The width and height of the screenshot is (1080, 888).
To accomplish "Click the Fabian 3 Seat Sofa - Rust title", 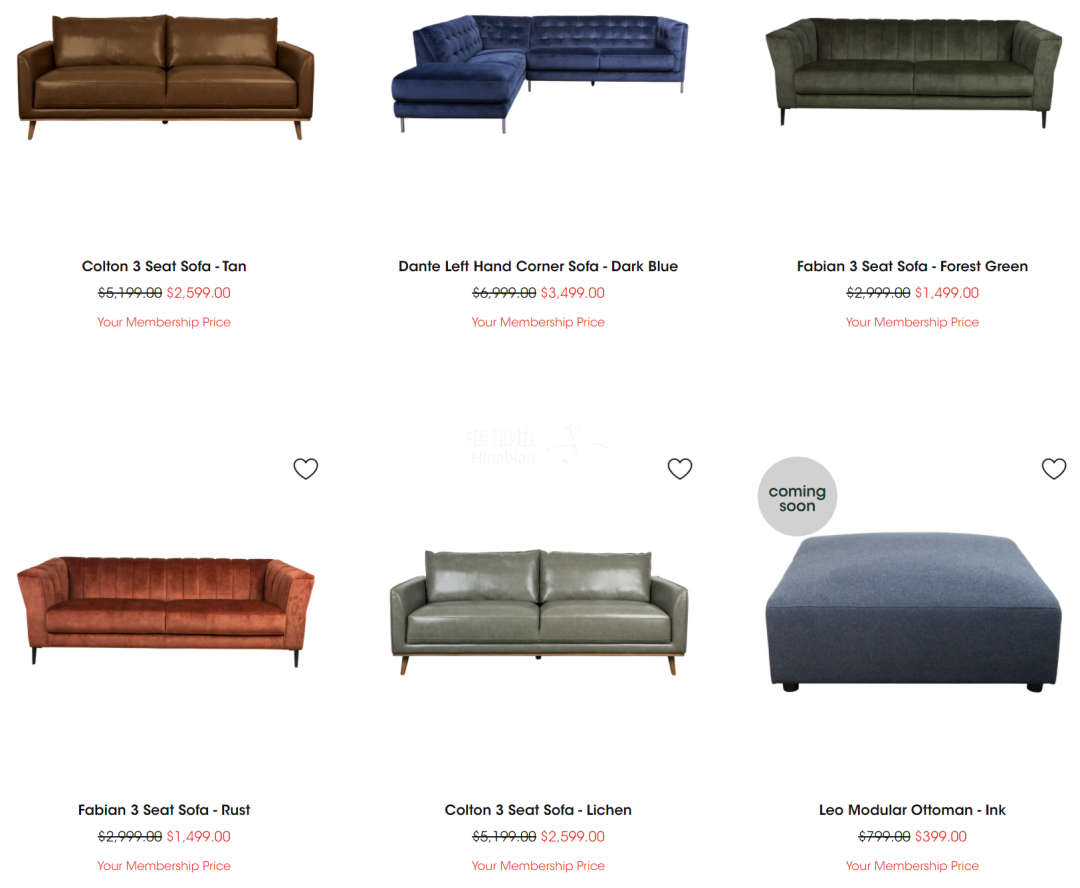I will [164, 810].
